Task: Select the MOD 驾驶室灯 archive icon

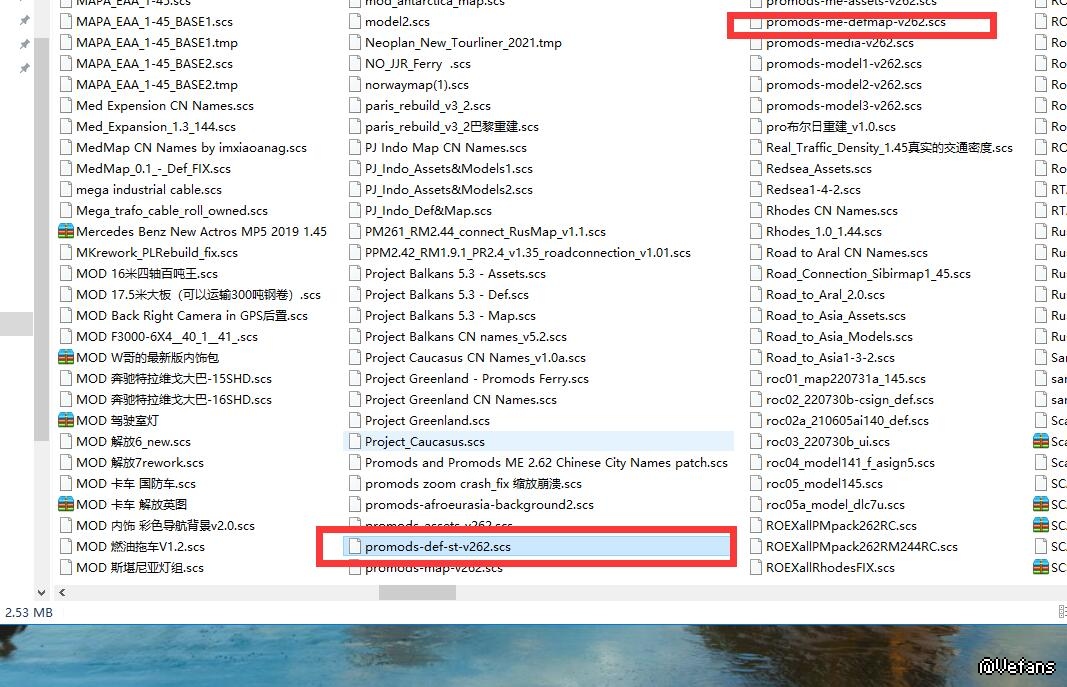Action: pyautogui.click(x=66, y=421)
